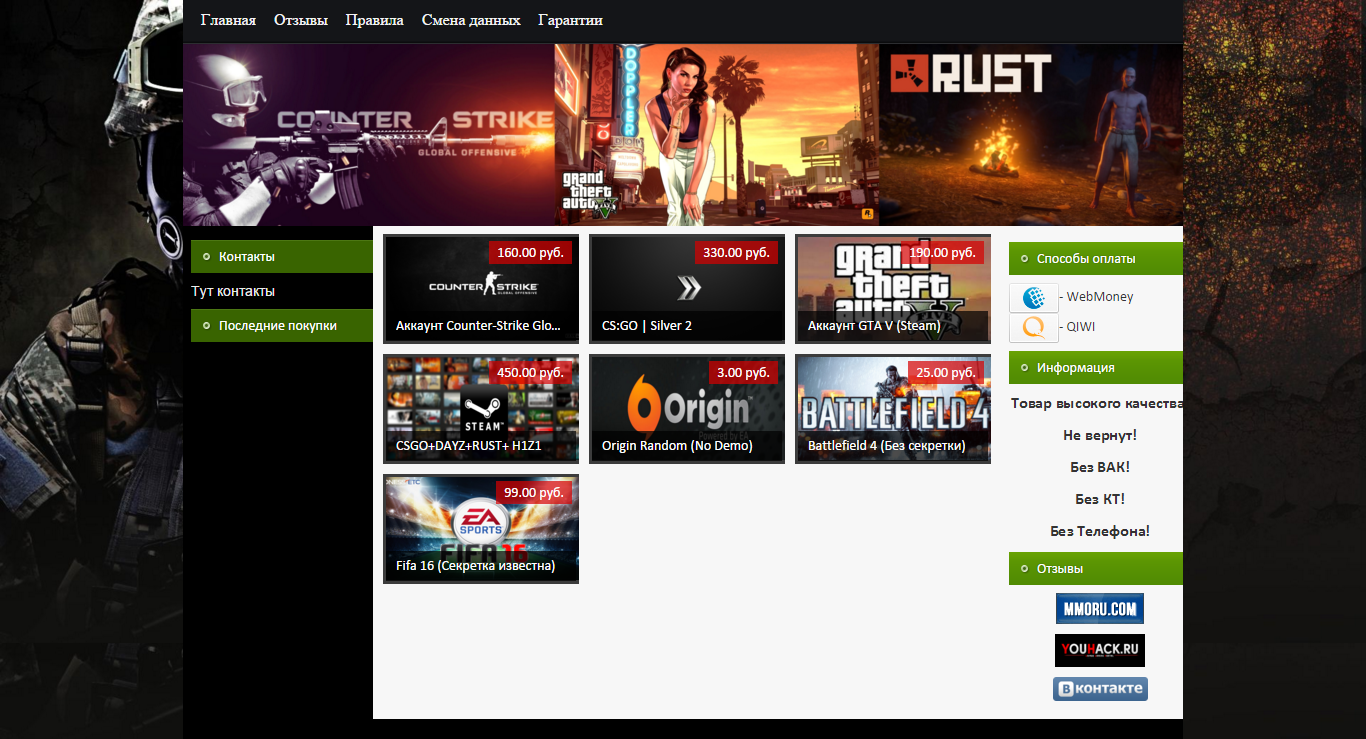Image resolution: width=1366 pixels, height=739 pixels.
Task: Click the Способы оплаты section header
Action: 1096,259
